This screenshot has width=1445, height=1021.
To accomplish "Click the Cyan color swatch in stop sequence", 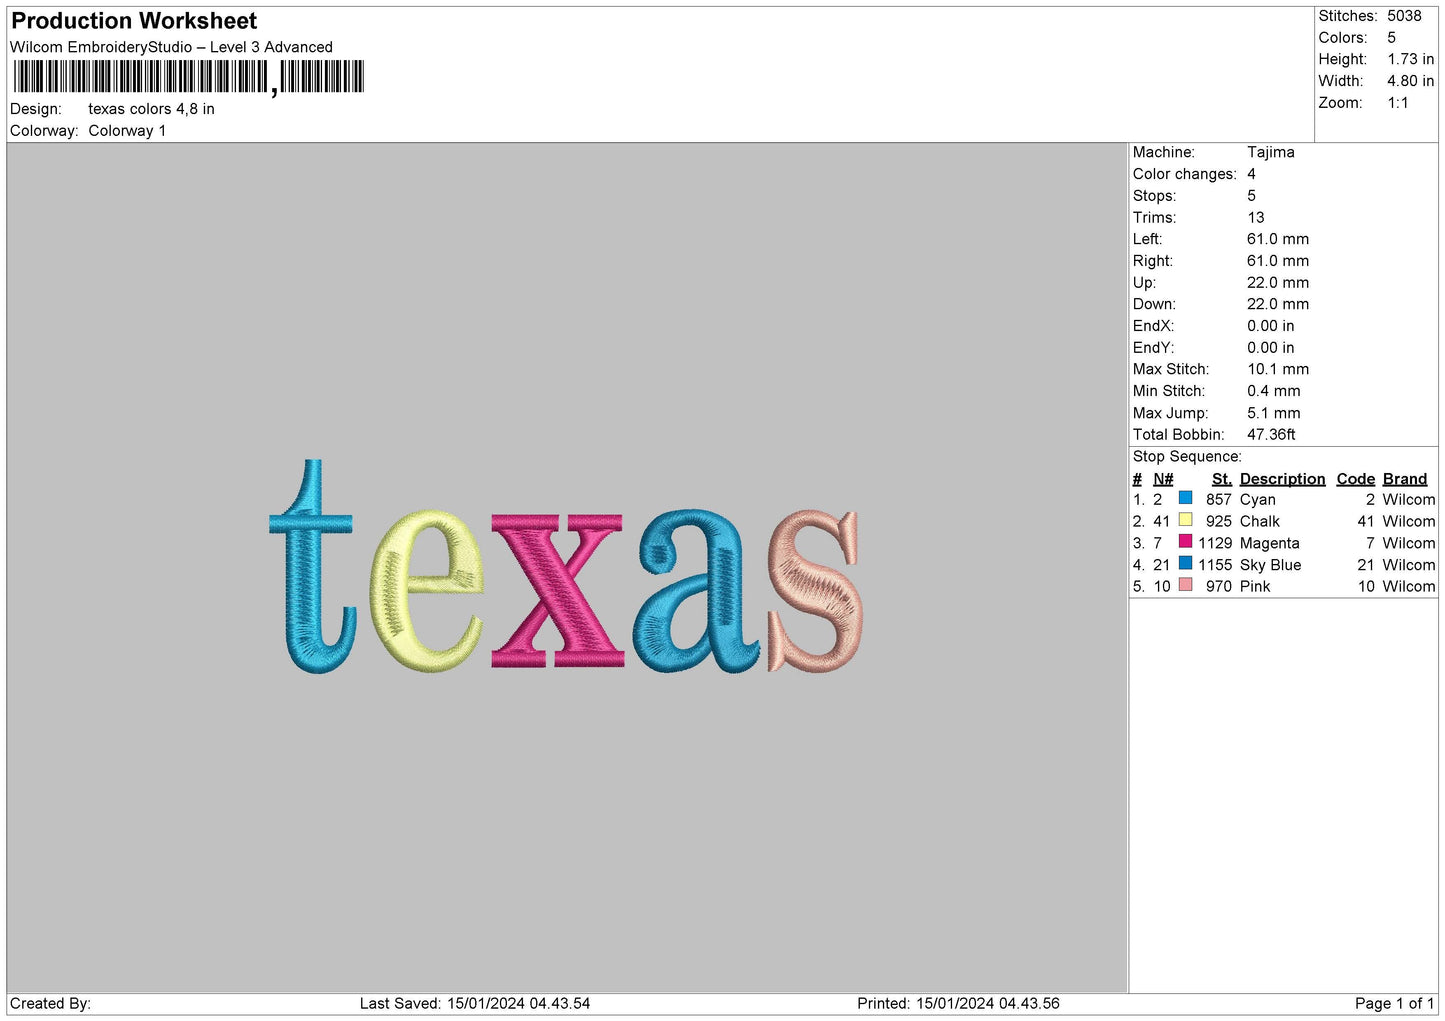I will 1185,498.
